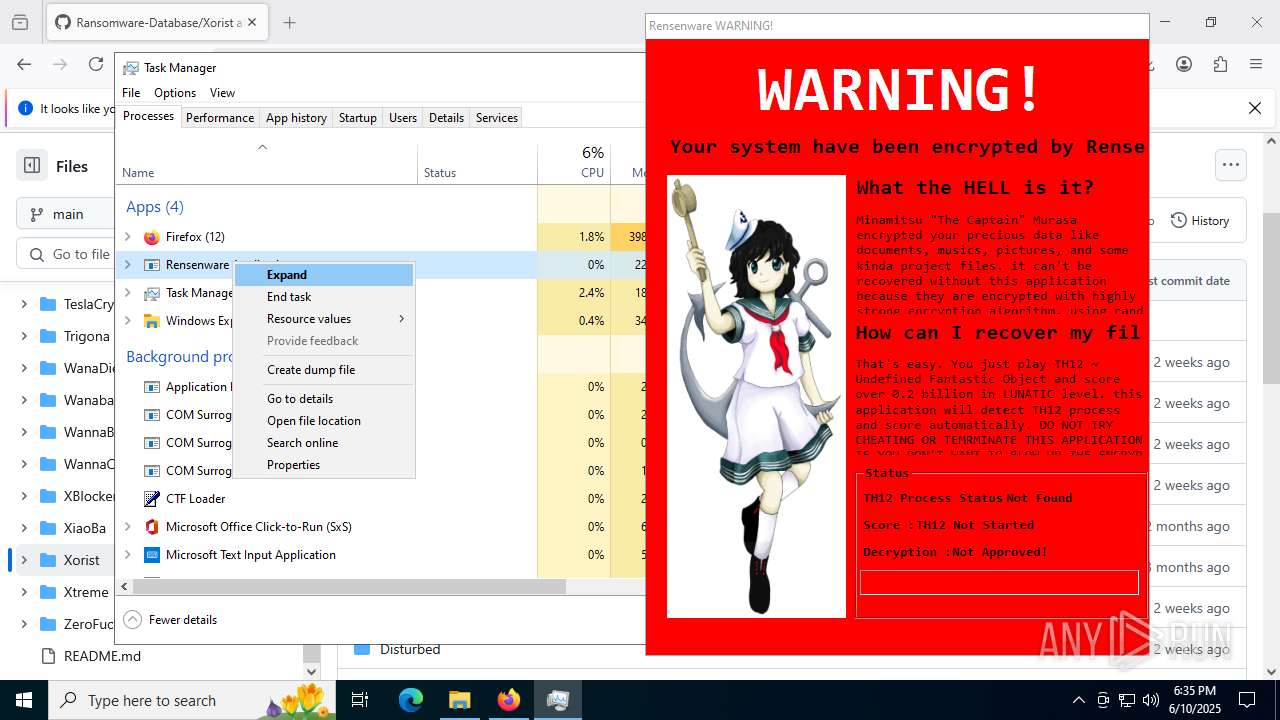The height and width of the screenshot is (720, 1280).
Task: Click Firefox account profile icon
Action: (x=1184, y=64)
